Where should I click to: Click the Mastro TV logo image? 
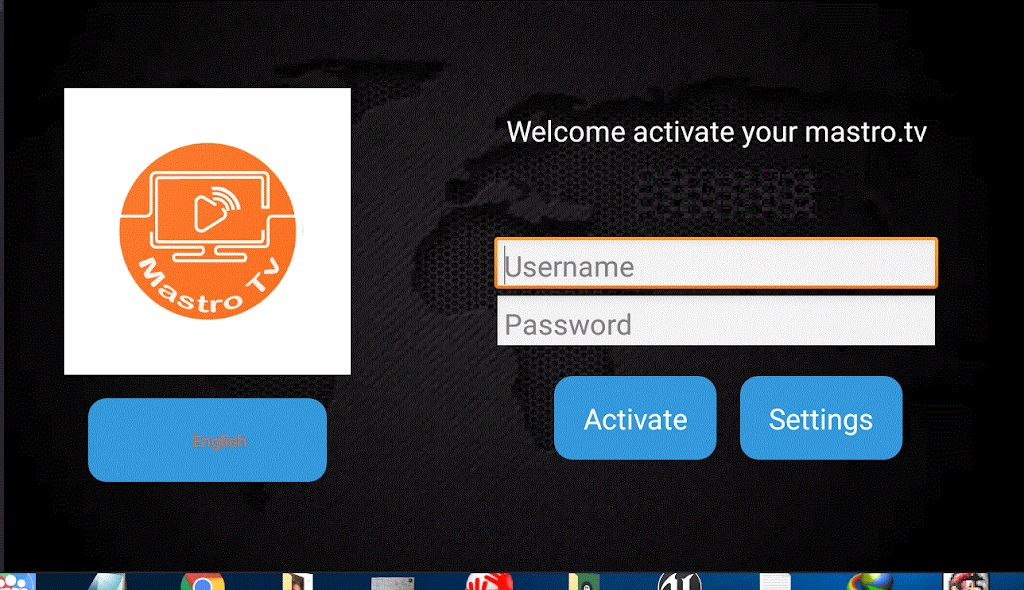pos(207,231)
